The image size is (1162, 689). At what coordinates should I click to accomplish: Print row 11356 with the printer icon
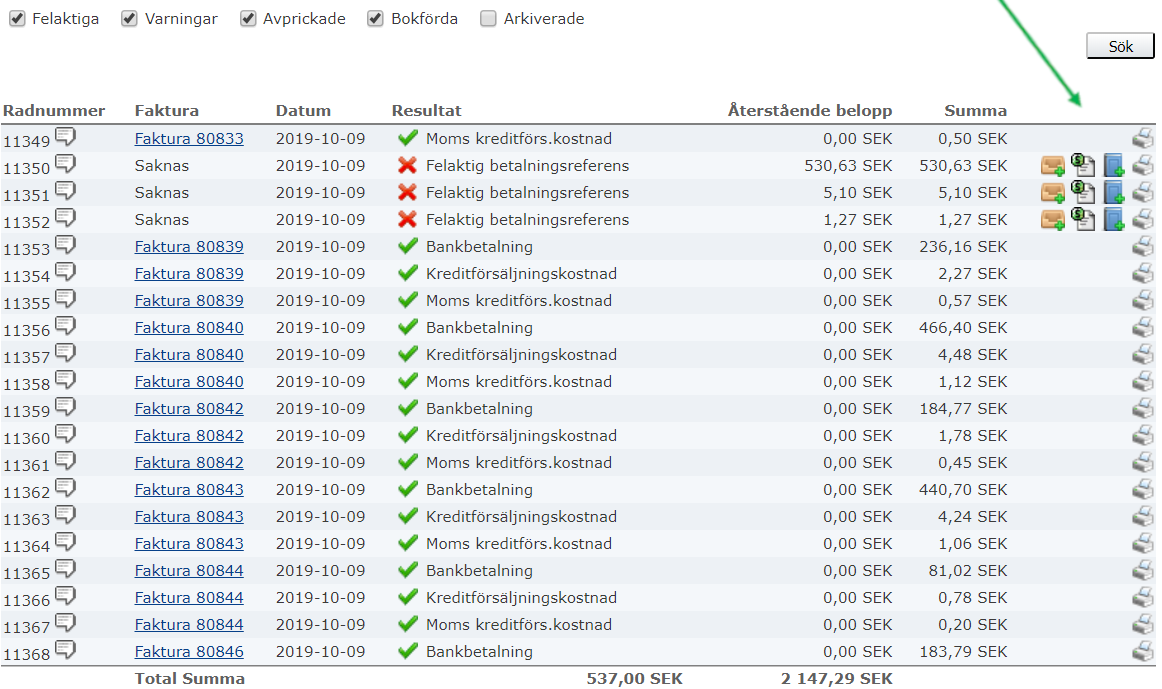click(x=1142, y=328)
